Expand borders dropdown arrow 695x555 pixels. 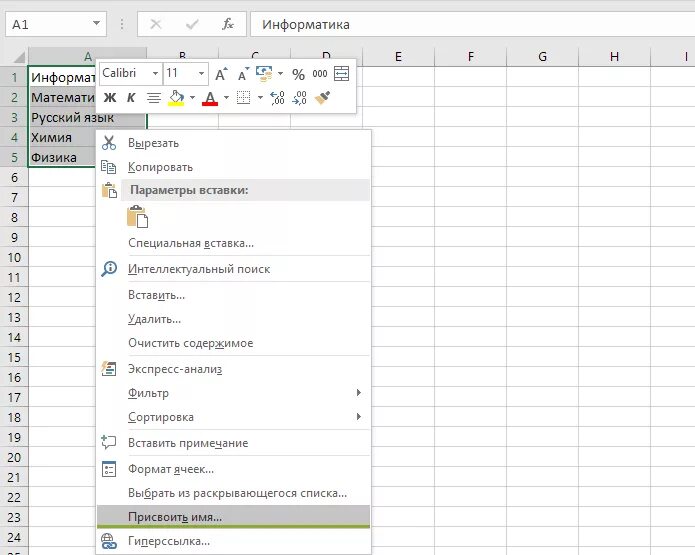click(x=260, y=98)
